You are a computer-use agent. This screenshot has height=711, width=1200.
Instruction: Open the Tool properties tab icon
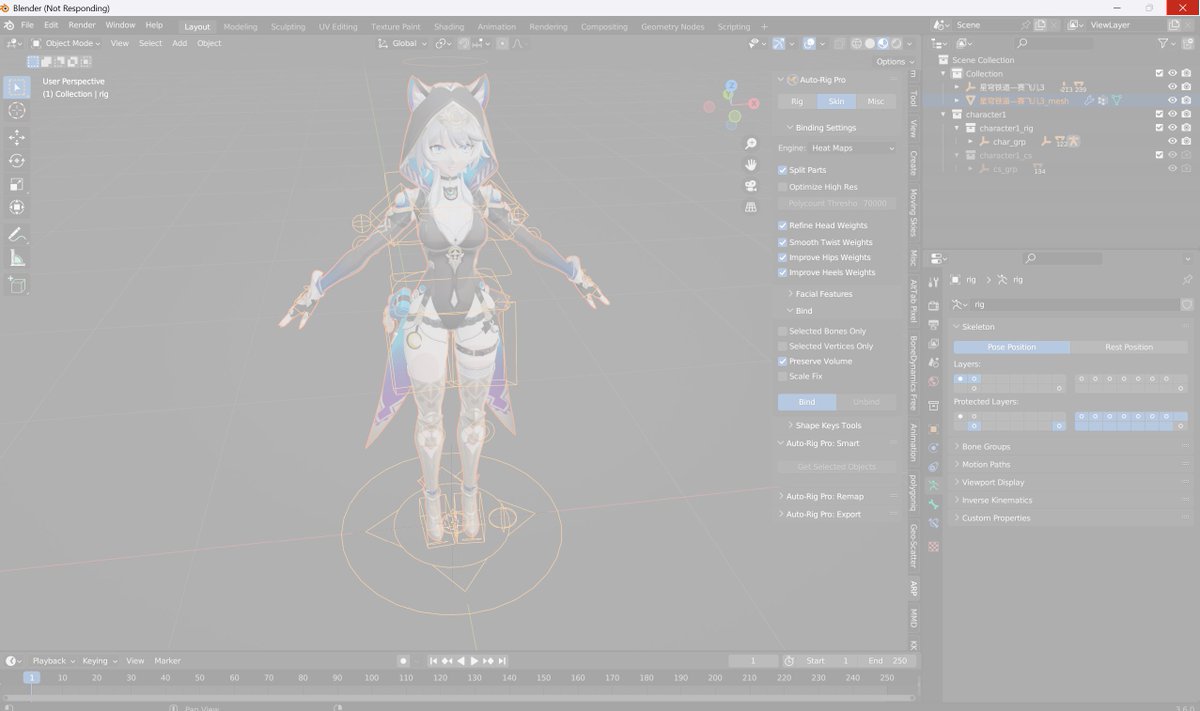[933, 282]
